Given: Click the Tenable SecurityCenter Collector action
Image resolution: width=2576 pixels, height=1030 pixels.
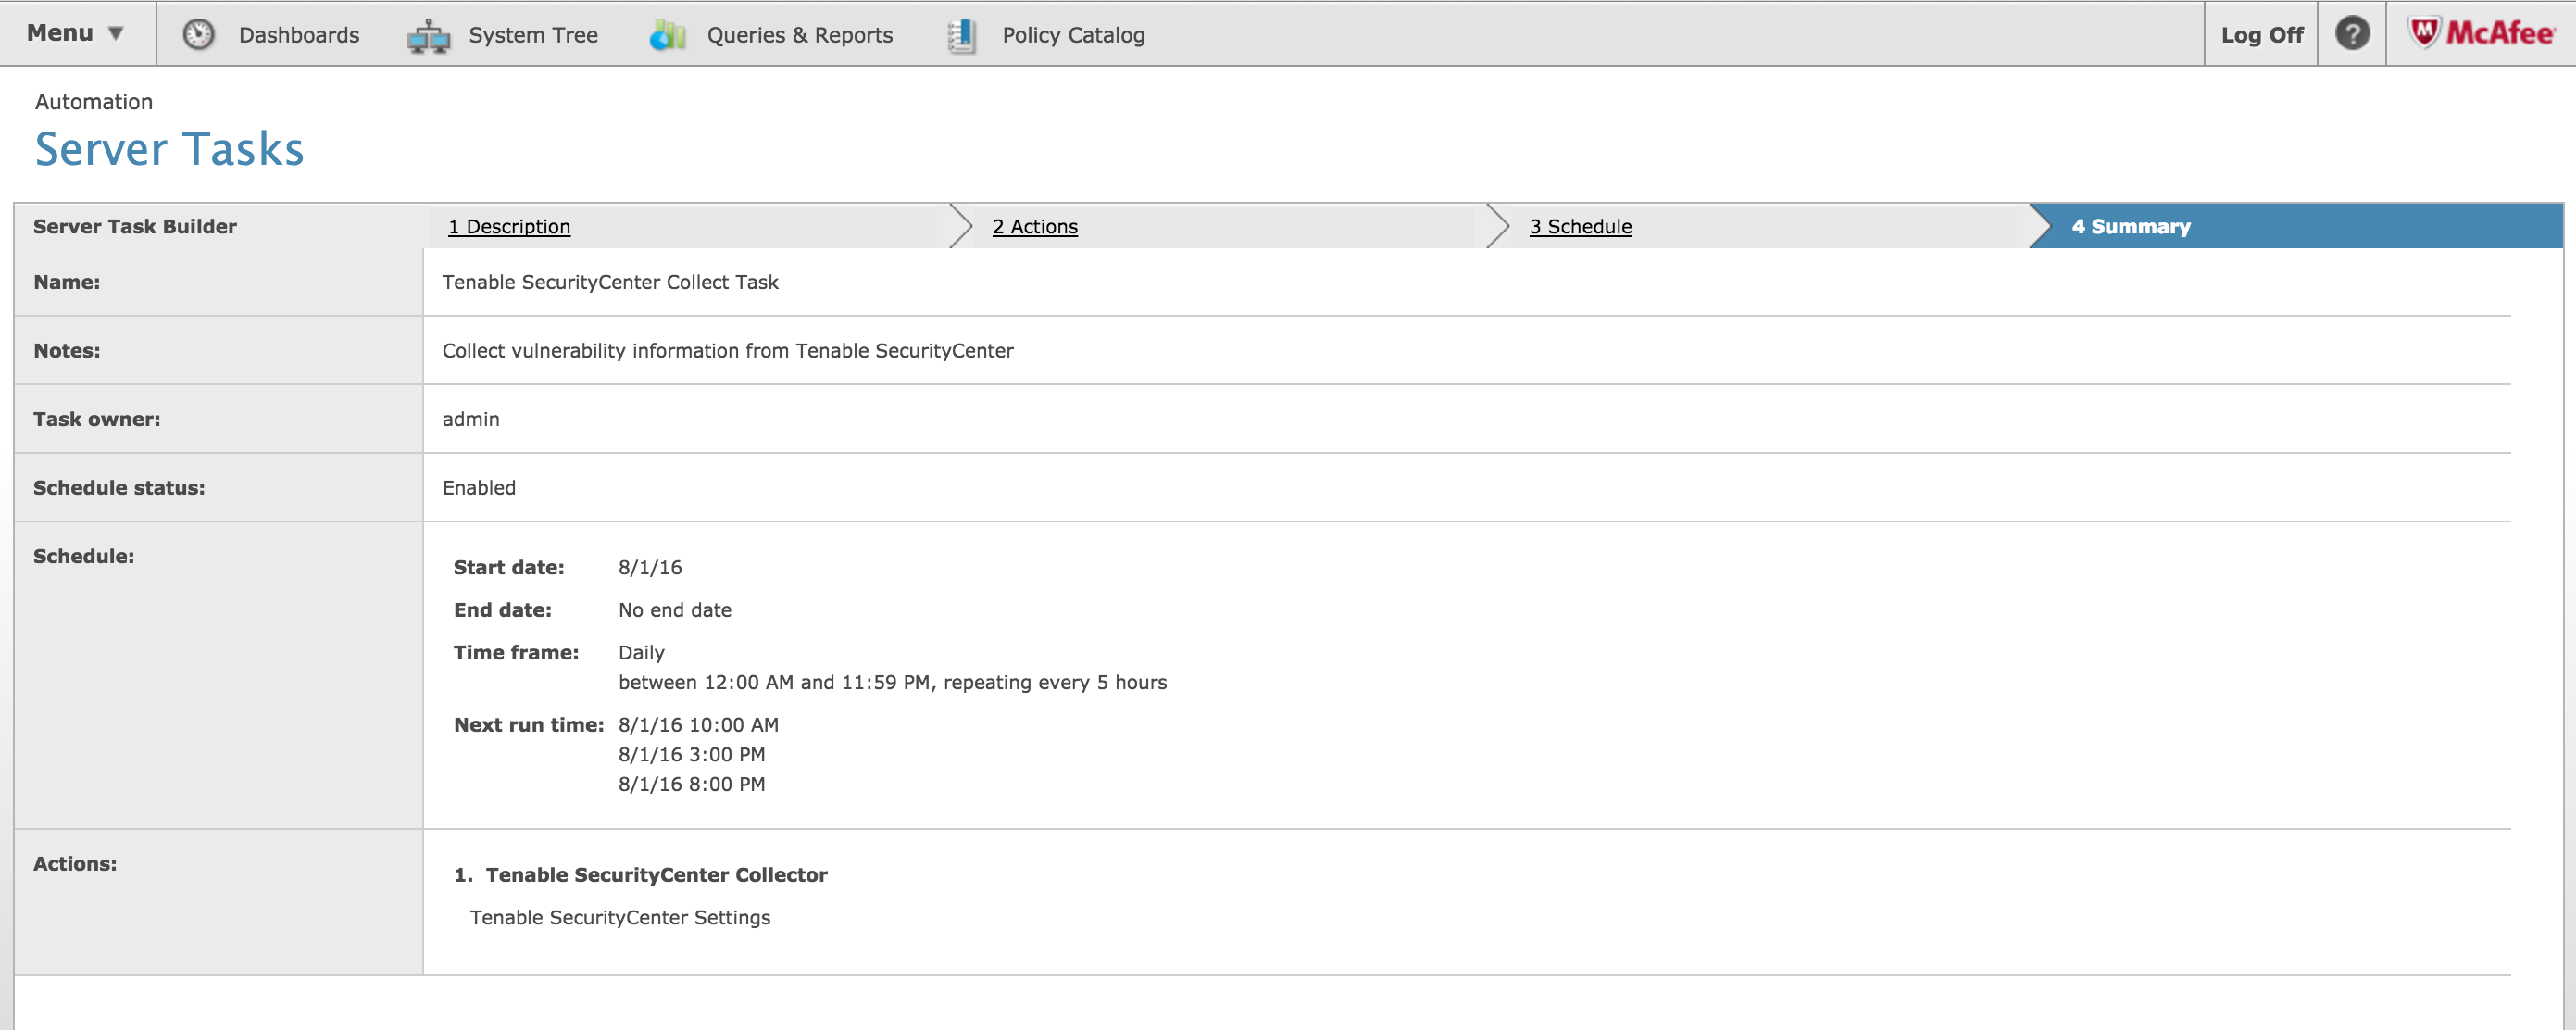Looking at the screenshot, I should pos(656,874).
